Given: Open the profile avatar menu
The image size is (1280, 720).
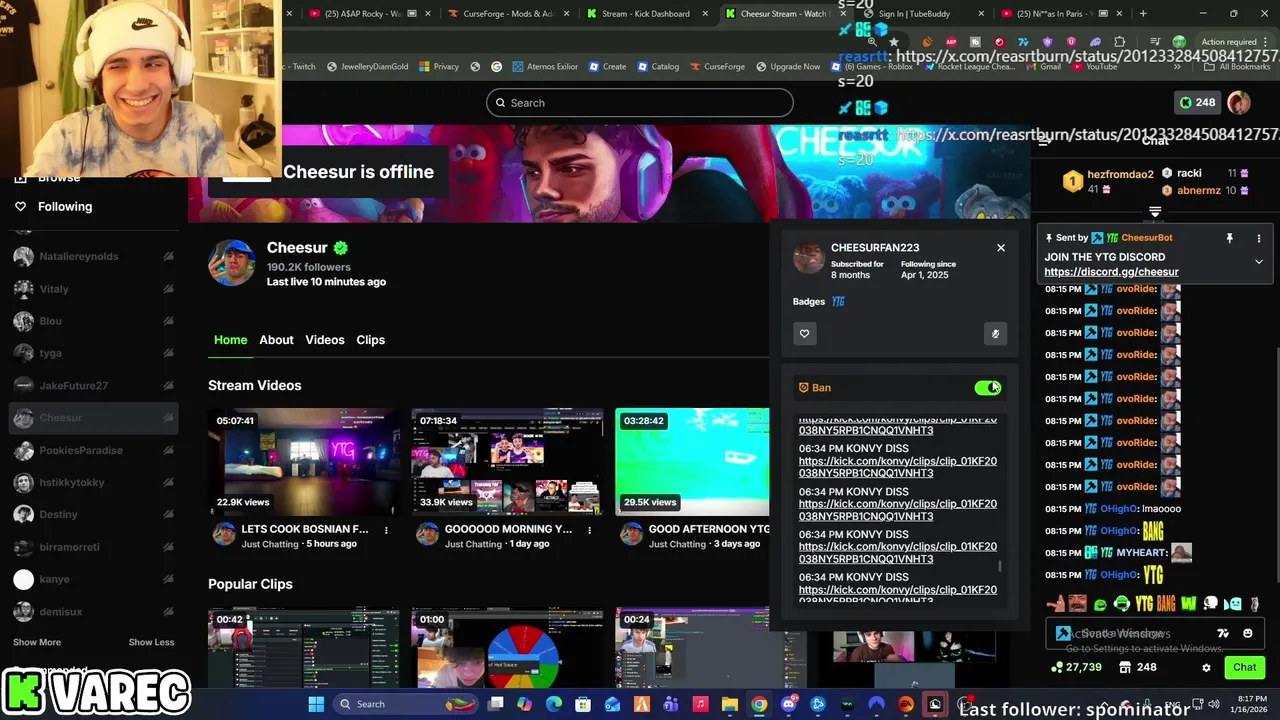Looking at the screenshot, I should [x=1239, y=102].
